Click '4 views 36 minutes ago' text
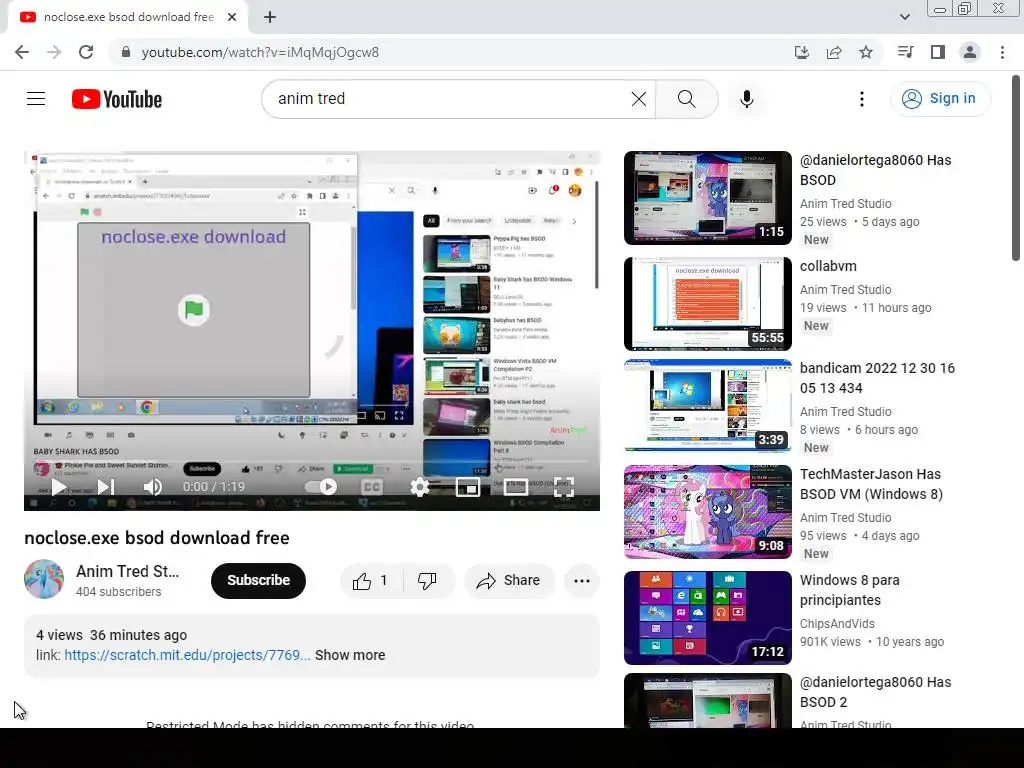 [x=111, y=635]
